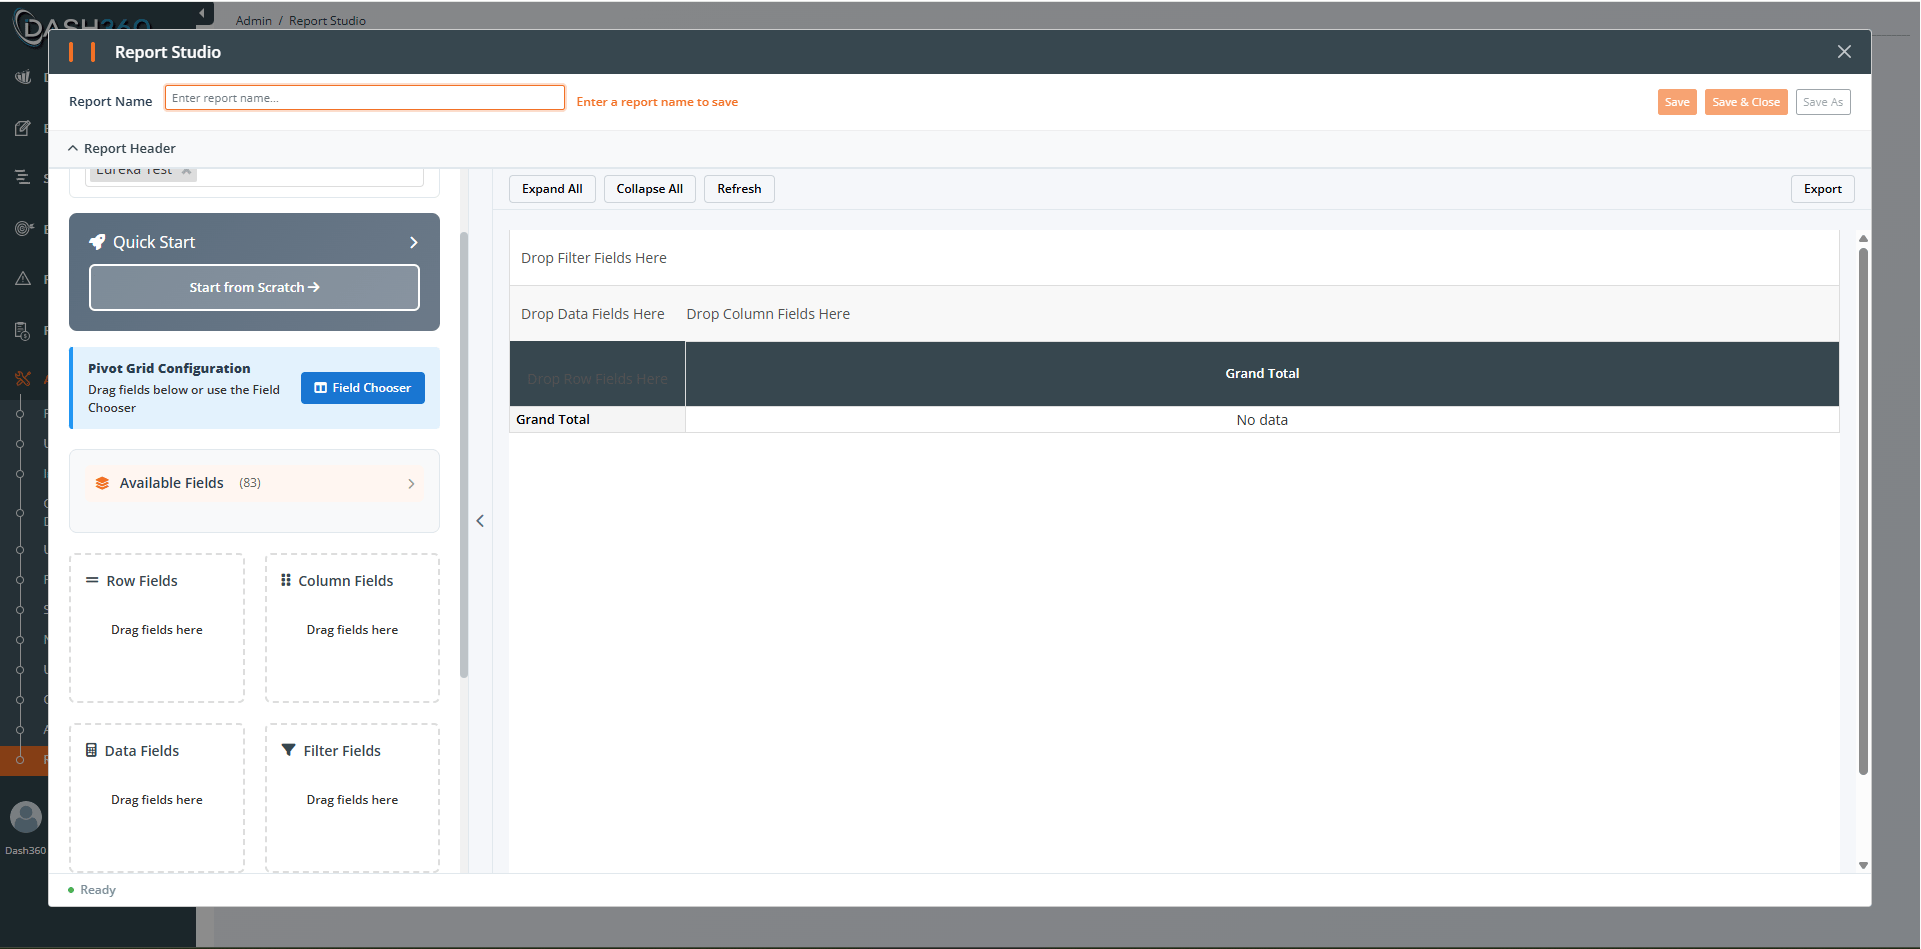Click the Grand Total row label

[597, 420]
